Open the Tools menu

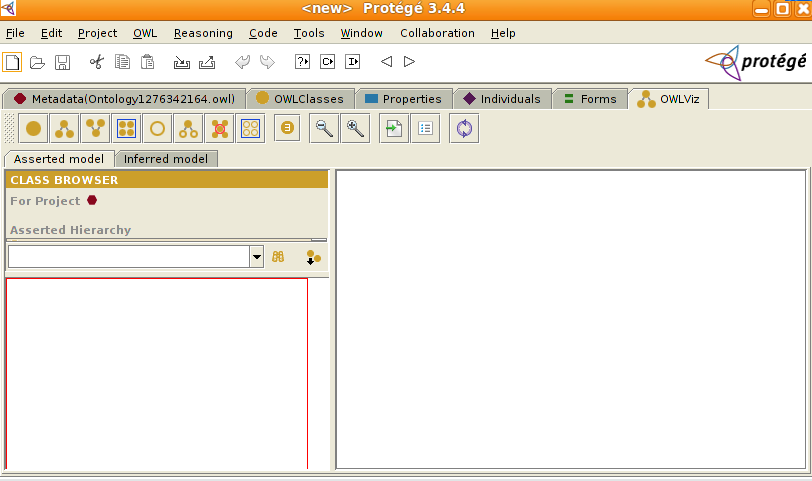(309, 33)
